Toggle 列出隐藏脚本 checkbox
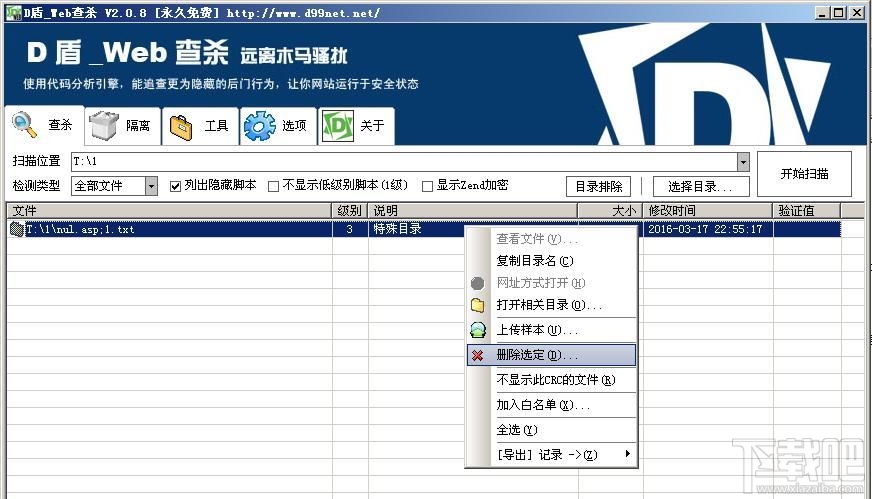Viewport: 872px width, 499px height. [175, 186]
